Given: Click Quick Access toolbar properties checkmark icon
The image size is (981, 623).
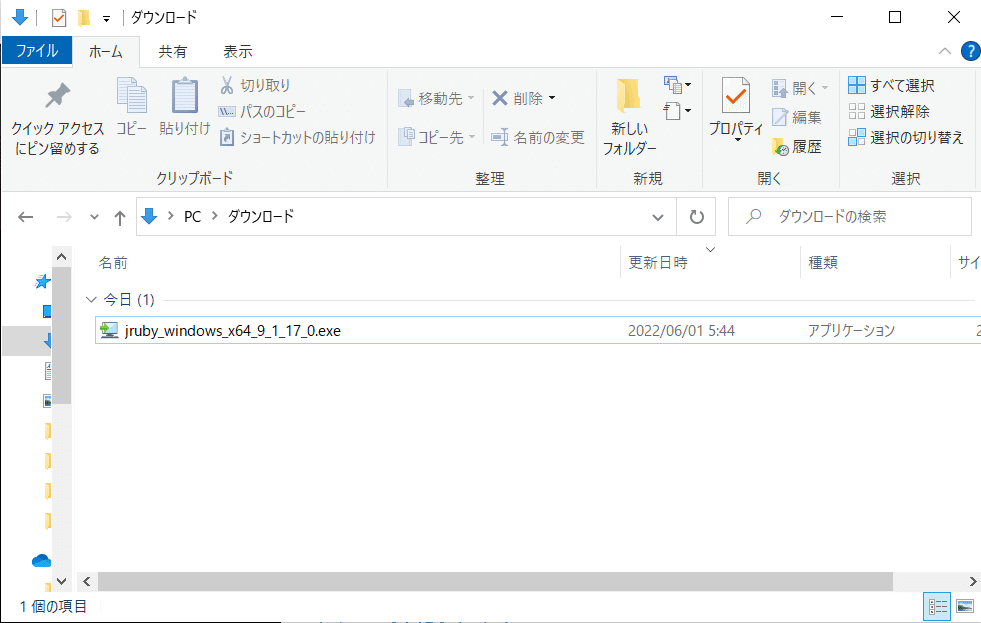Looking at the screenshot, I should (x=59, y=18).
